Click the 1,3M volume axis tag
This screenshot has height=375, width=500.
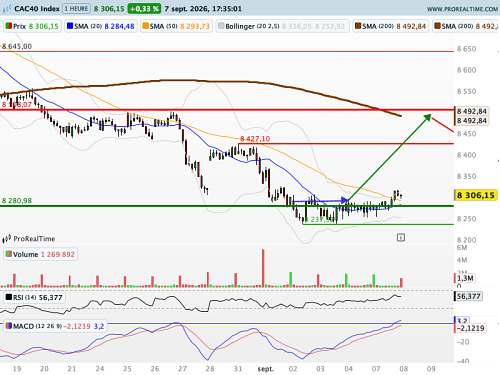click(x=466, y=278)
